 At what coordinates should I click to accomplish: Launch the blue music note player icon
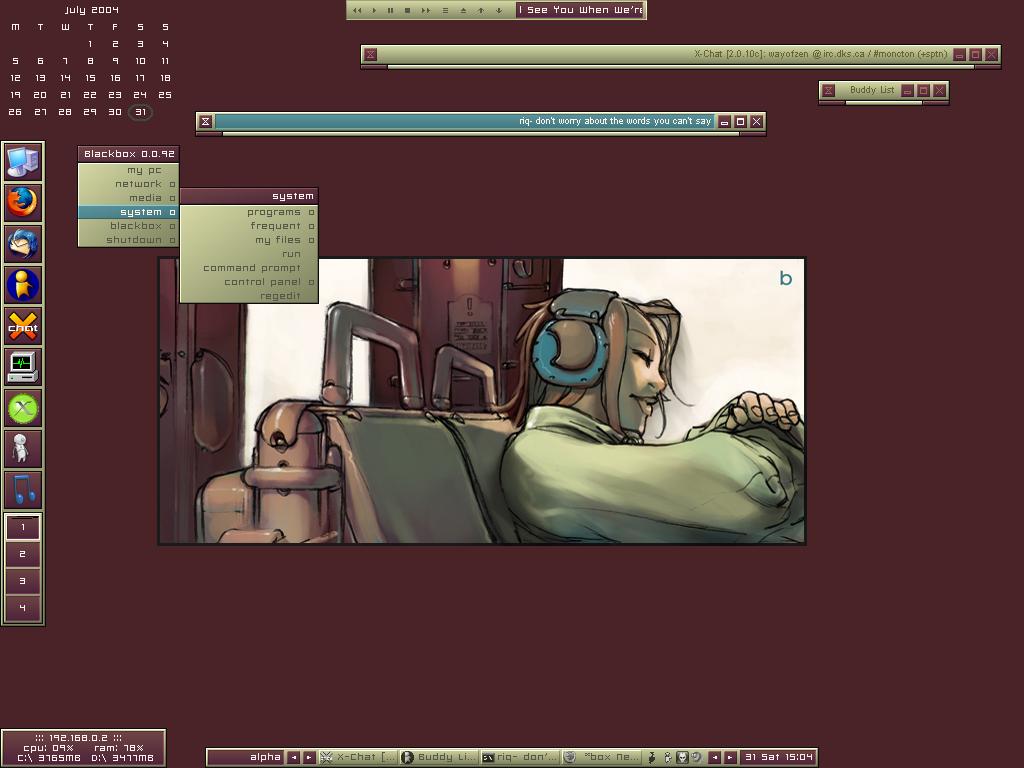coord(23,489)
